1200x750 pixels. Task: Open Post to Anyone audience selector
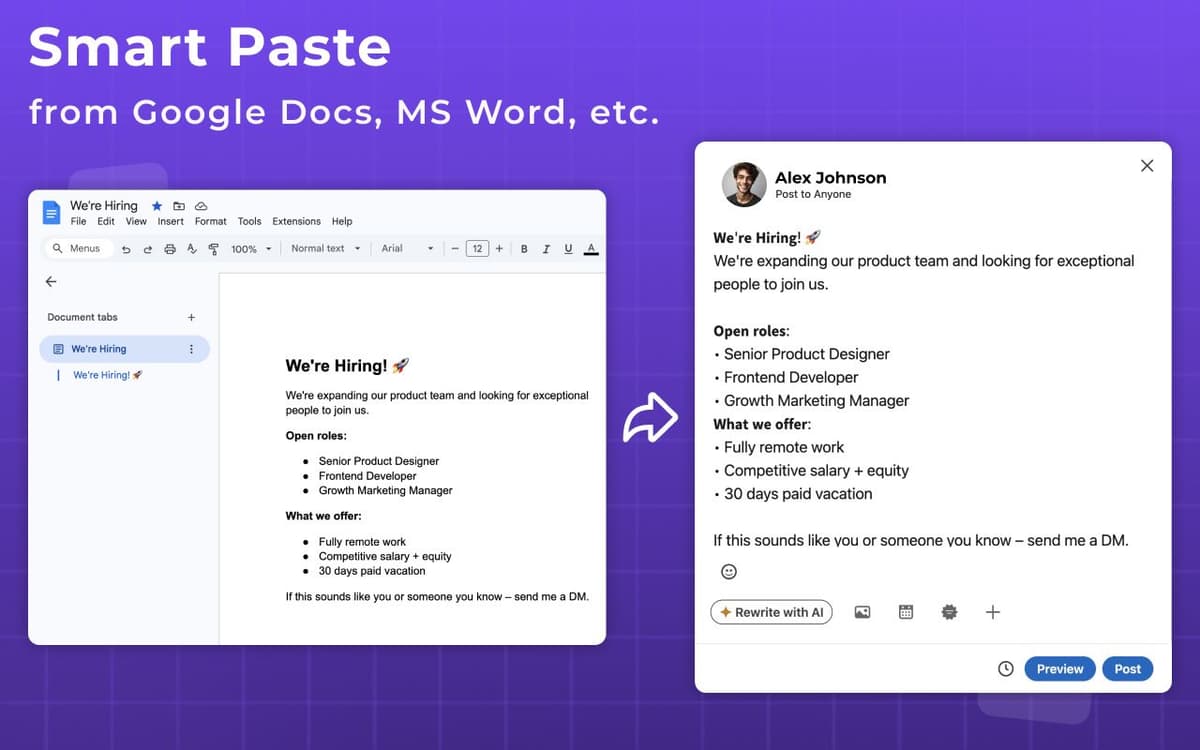[813, 194]
